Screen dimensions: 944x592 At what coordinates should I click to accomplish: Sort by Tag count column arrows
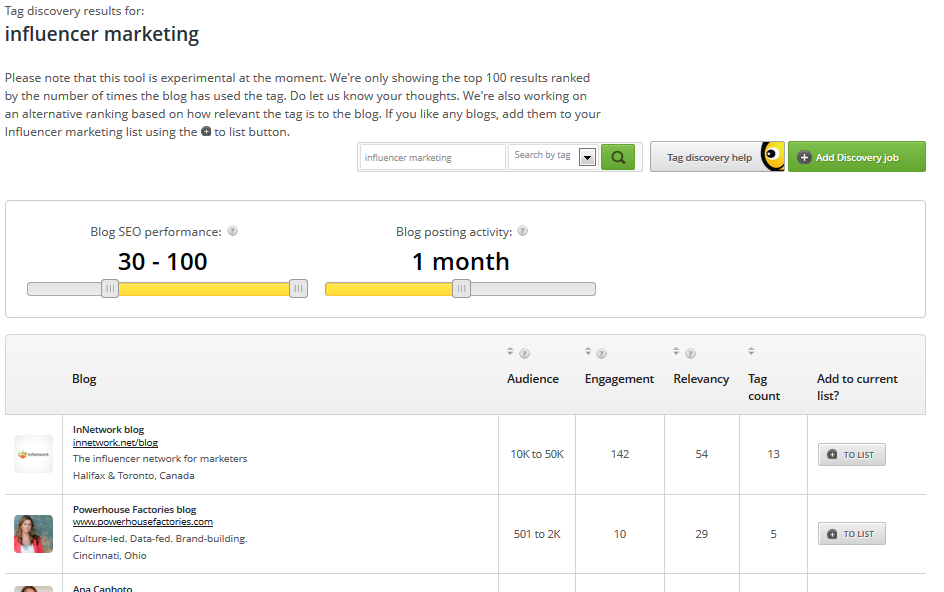point(751,351)
